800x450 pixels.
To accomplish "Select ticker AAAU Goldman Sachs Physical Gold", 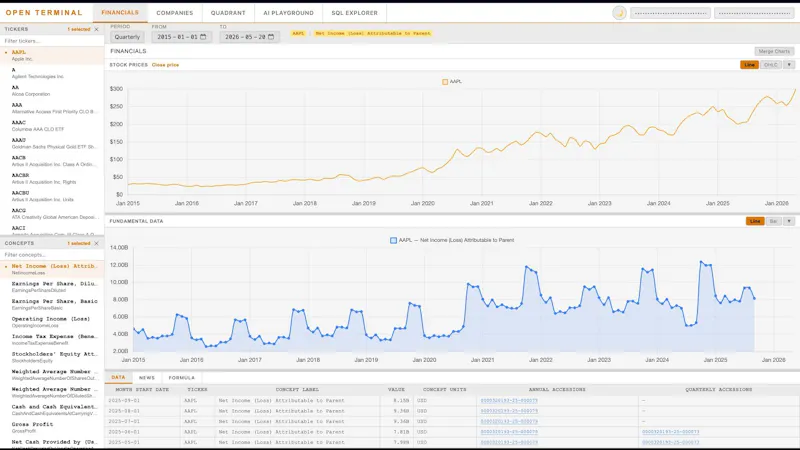I will (52, 143).
